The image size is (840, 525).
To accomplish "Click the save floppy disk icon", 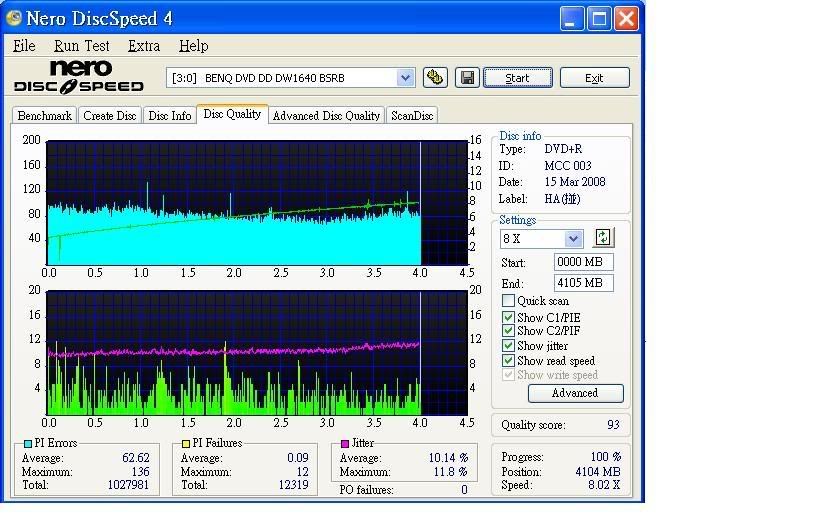I will tap(467, 78).
